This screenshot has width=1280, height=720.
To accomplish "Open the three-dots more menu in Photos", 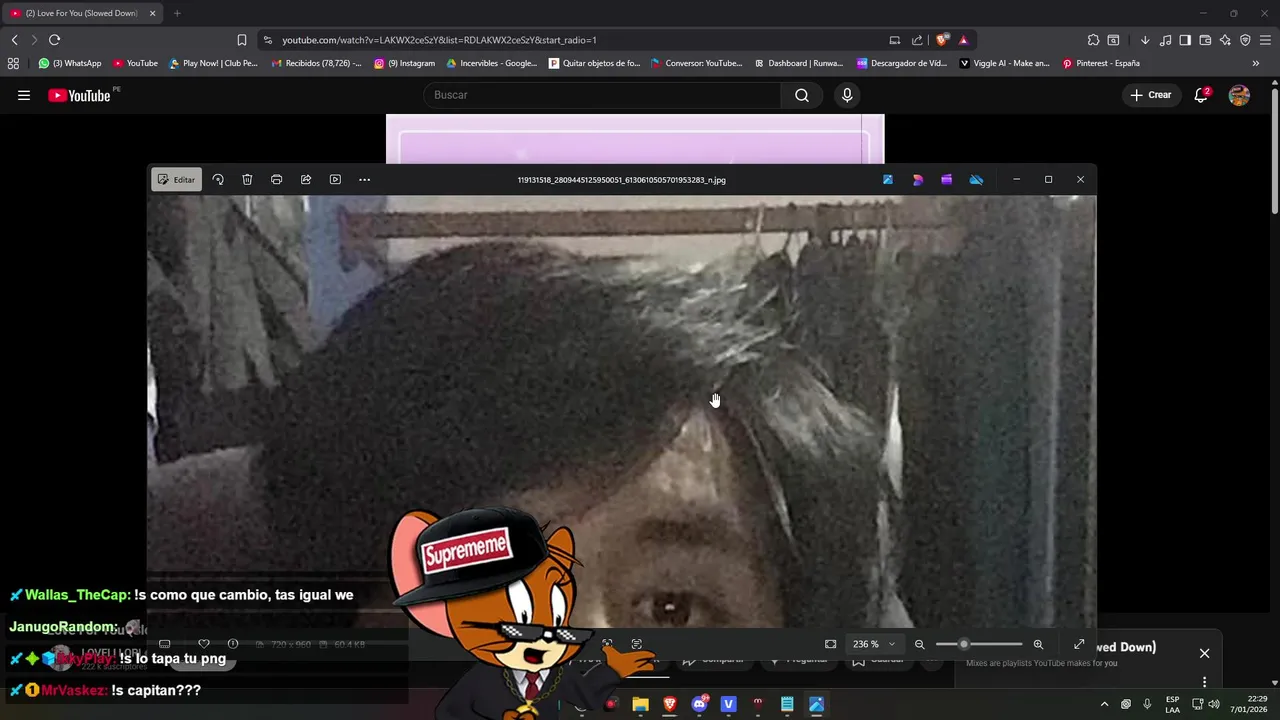I will [364, 180].
